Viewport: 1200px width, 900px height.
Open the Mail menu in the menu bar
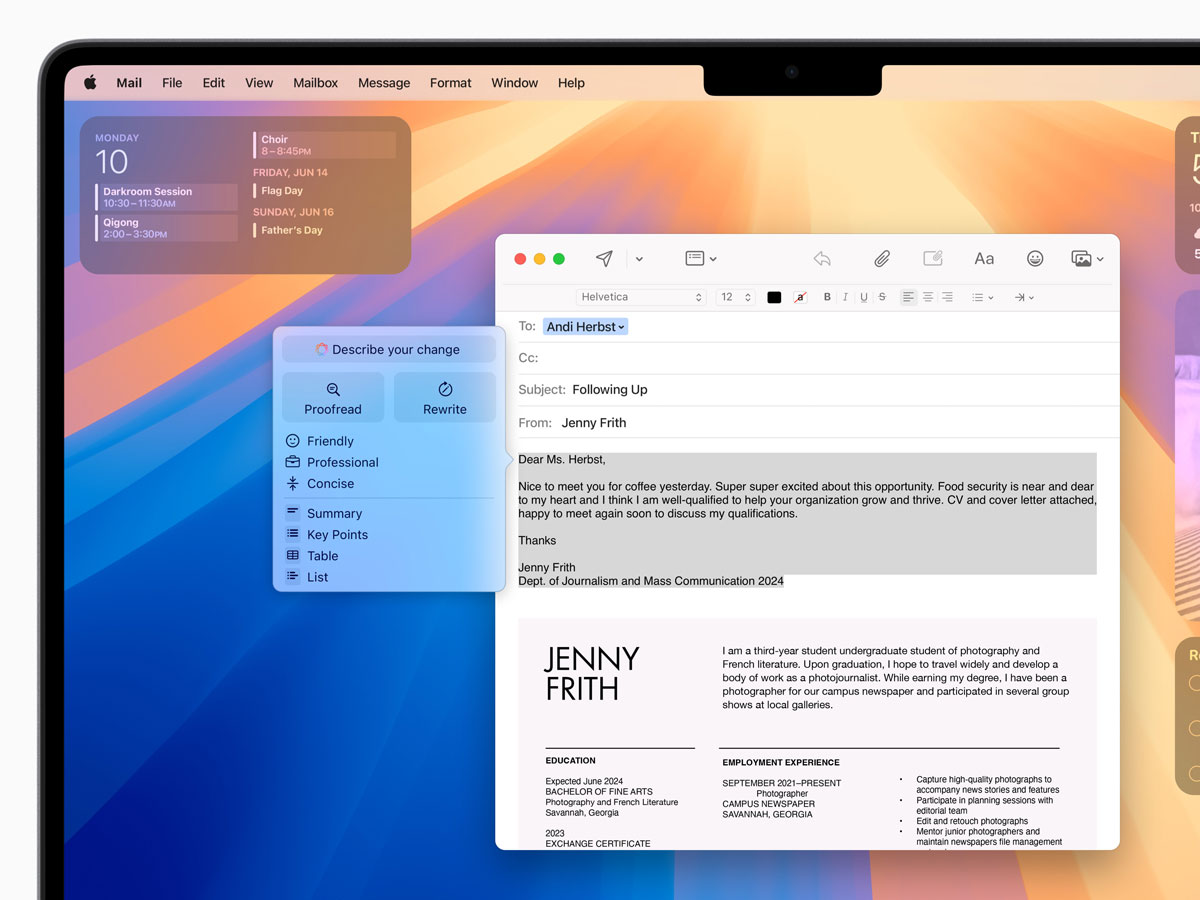(129, 83)
